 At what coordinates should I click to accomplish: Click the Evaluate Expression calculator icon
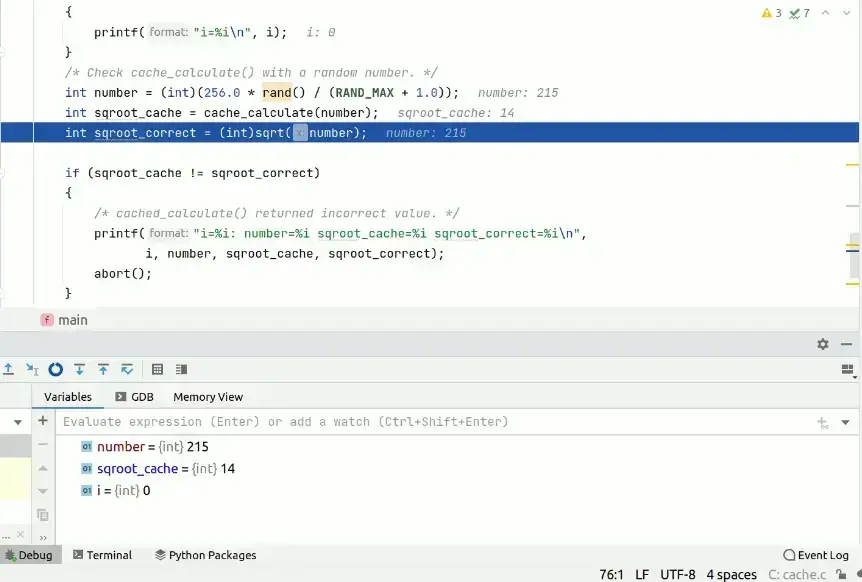157,369
